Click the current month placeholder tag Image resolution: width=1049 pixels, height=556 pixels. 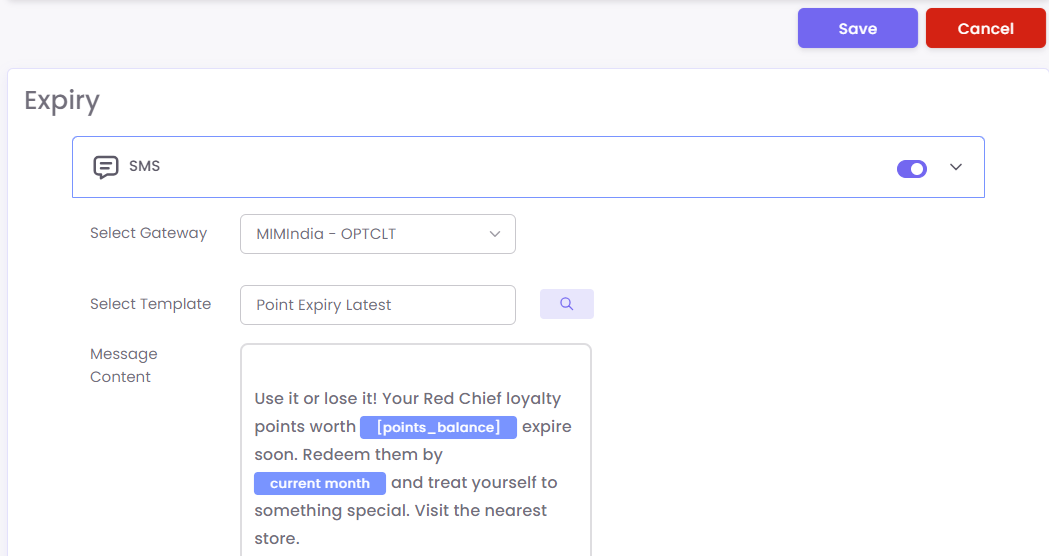pos(320,483)
